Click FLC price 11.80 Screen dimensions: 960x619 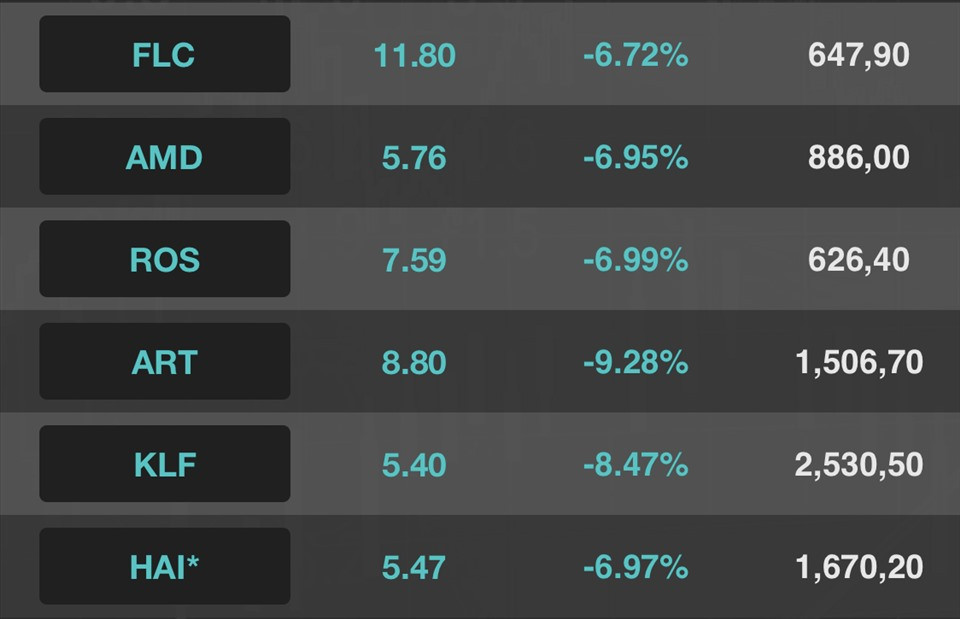pyautogui.click(x=414, y=55)
